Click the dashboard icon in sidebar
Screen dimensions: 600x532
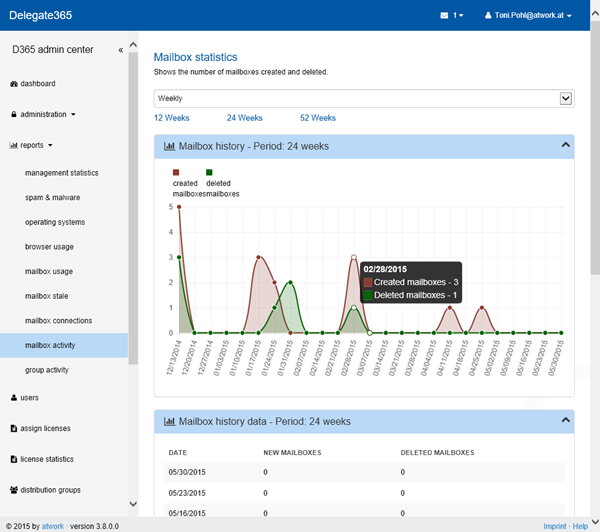click(14, 84)
